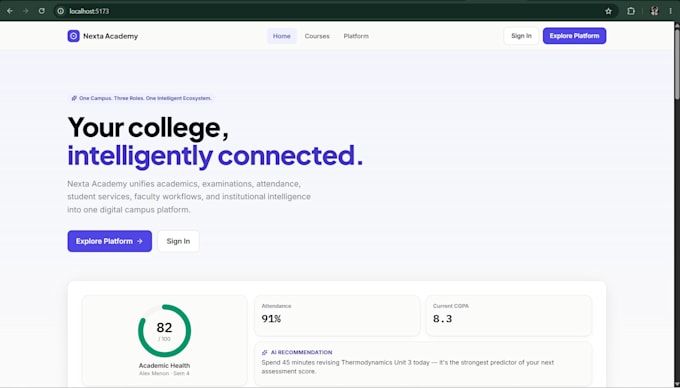Click the hero Explore Platform arrow button
The image size is (680, 388).
tap(110, 241)
